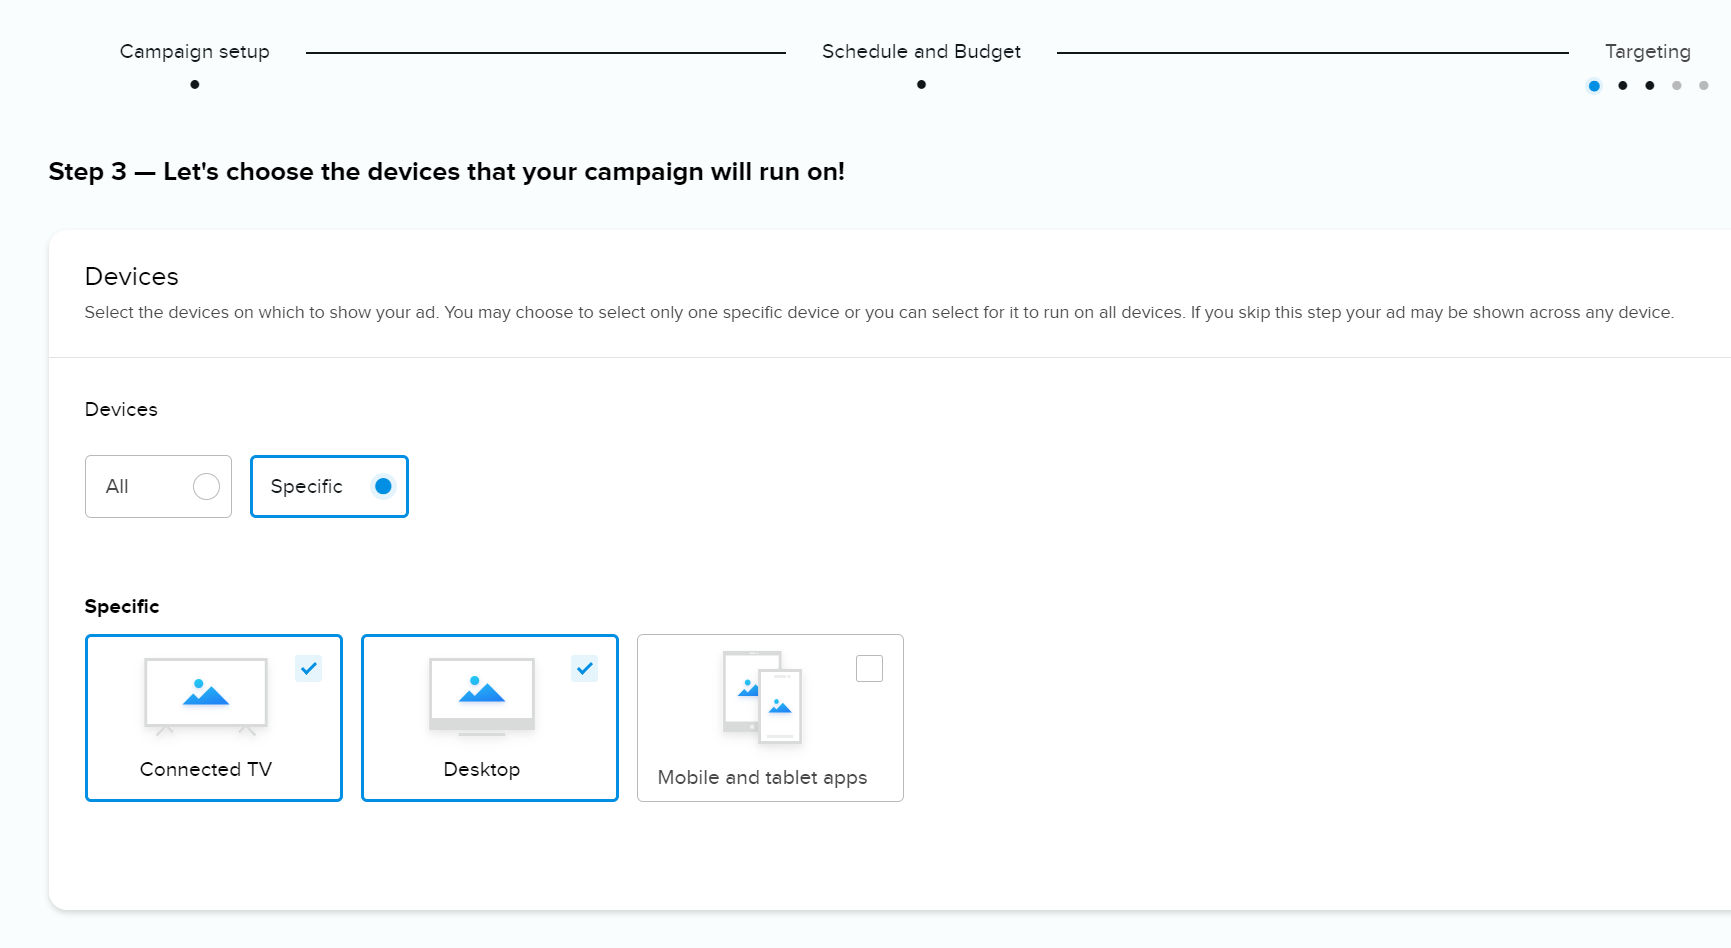Check the Mobile and tablet apps checkbox
1731x948 pixels.
[869, 668]
